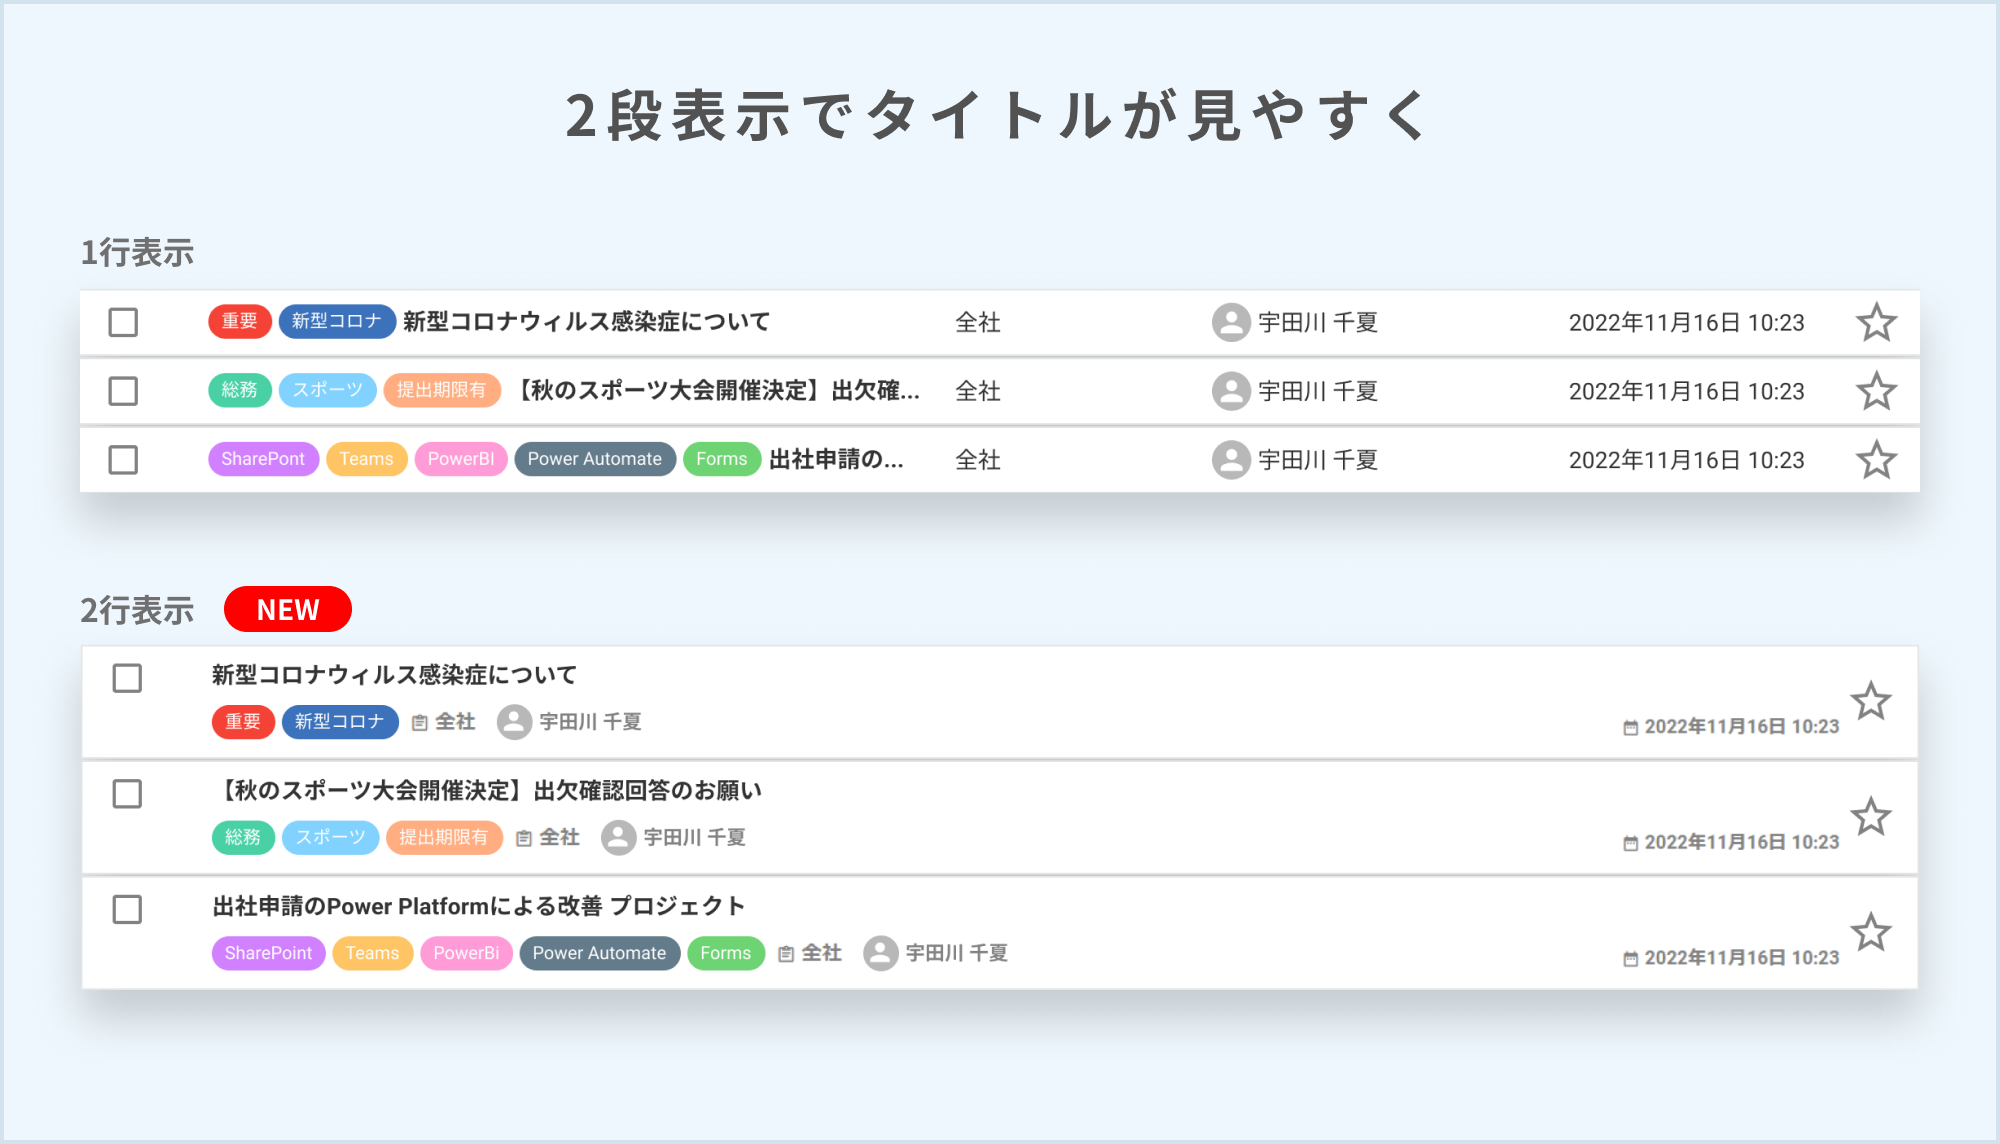Viewport: 2000px width, 1144px height.
Task: Click 全社 in the 1行表示 出社申請の... row
Action: coord(978,460)
